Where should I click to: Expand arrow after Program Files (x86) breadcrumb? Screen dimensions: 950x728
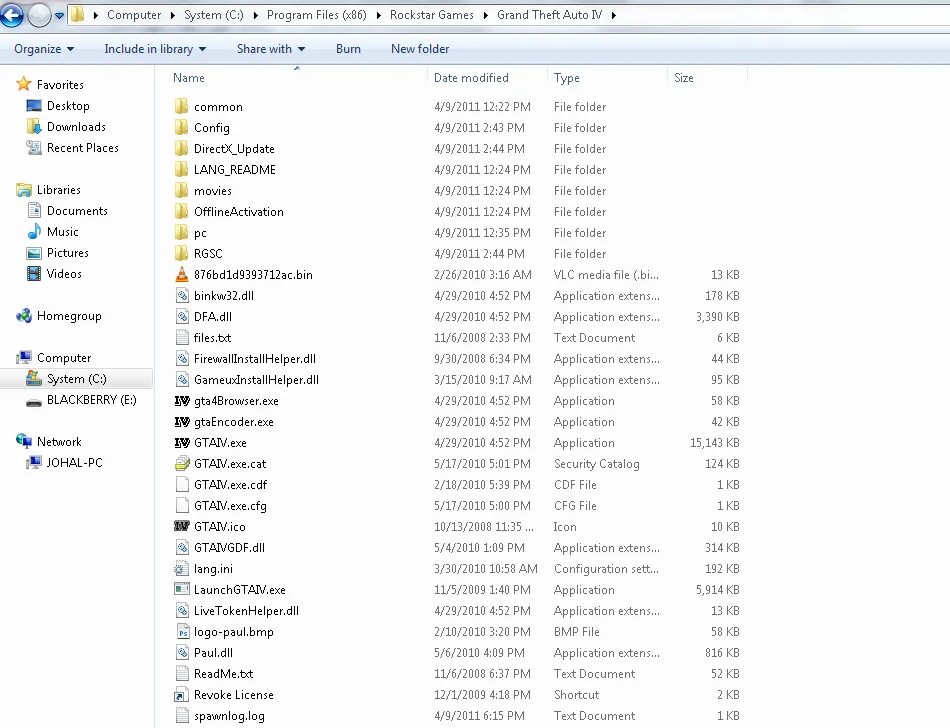[379, 15]
